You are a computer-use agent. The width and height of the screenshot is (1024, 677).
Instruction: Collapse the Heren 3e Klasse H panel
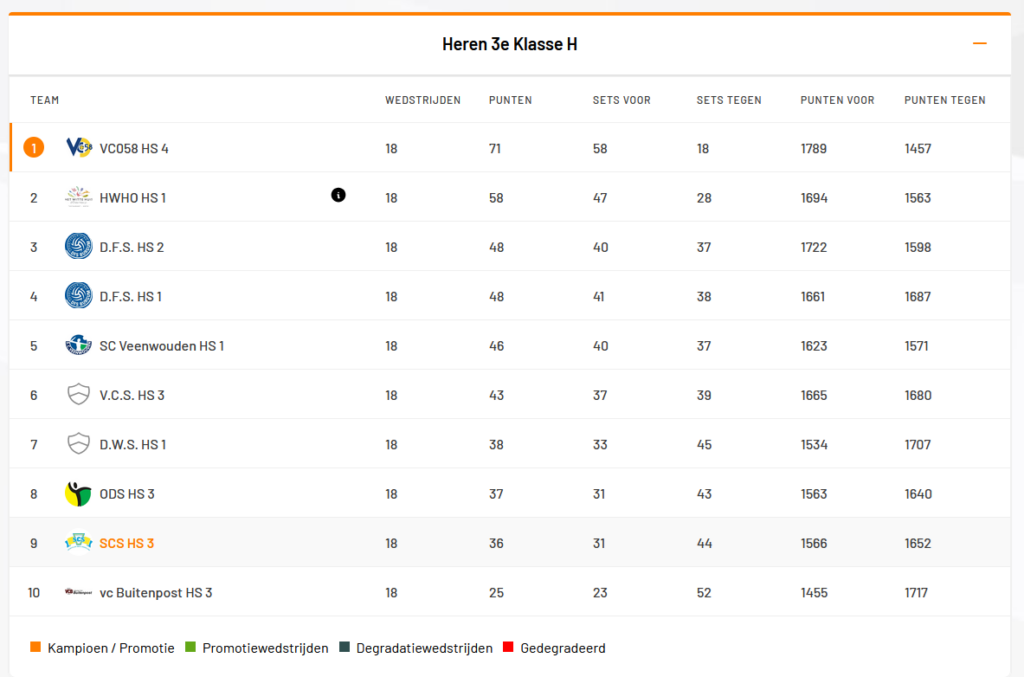(980, 44)
